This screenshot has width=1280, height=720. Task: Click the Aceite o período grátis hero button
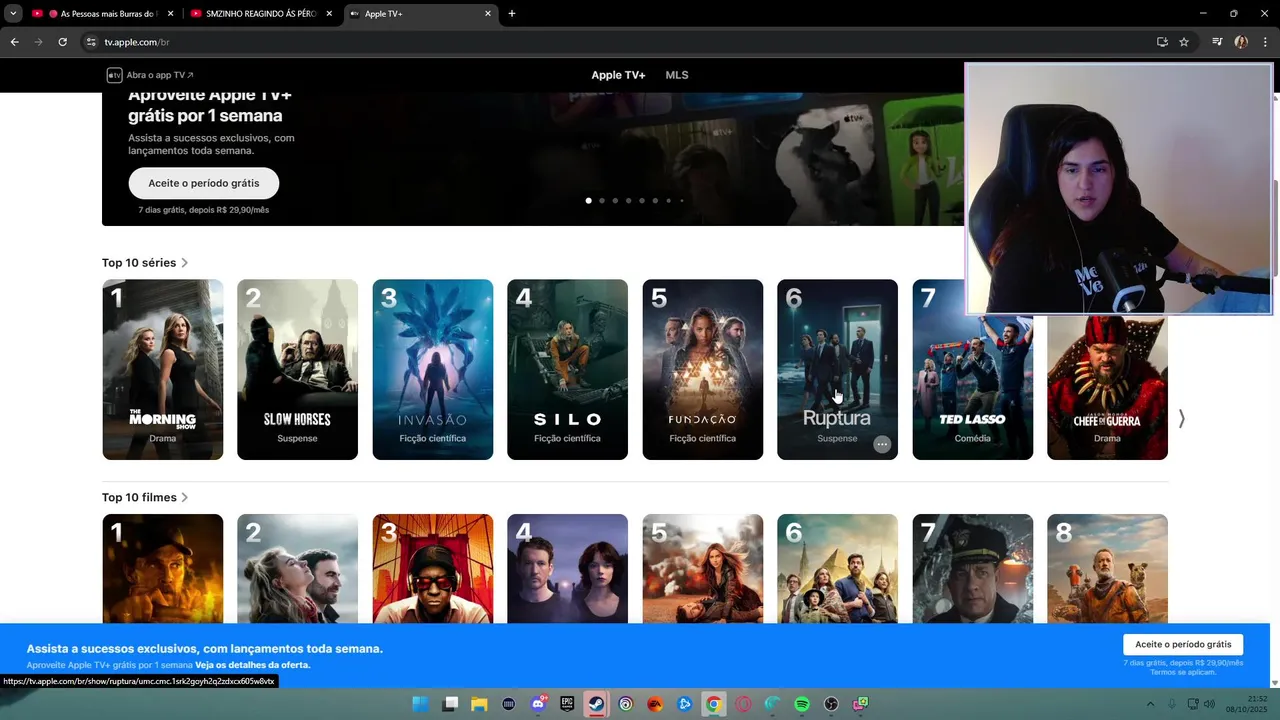(204, 183)
